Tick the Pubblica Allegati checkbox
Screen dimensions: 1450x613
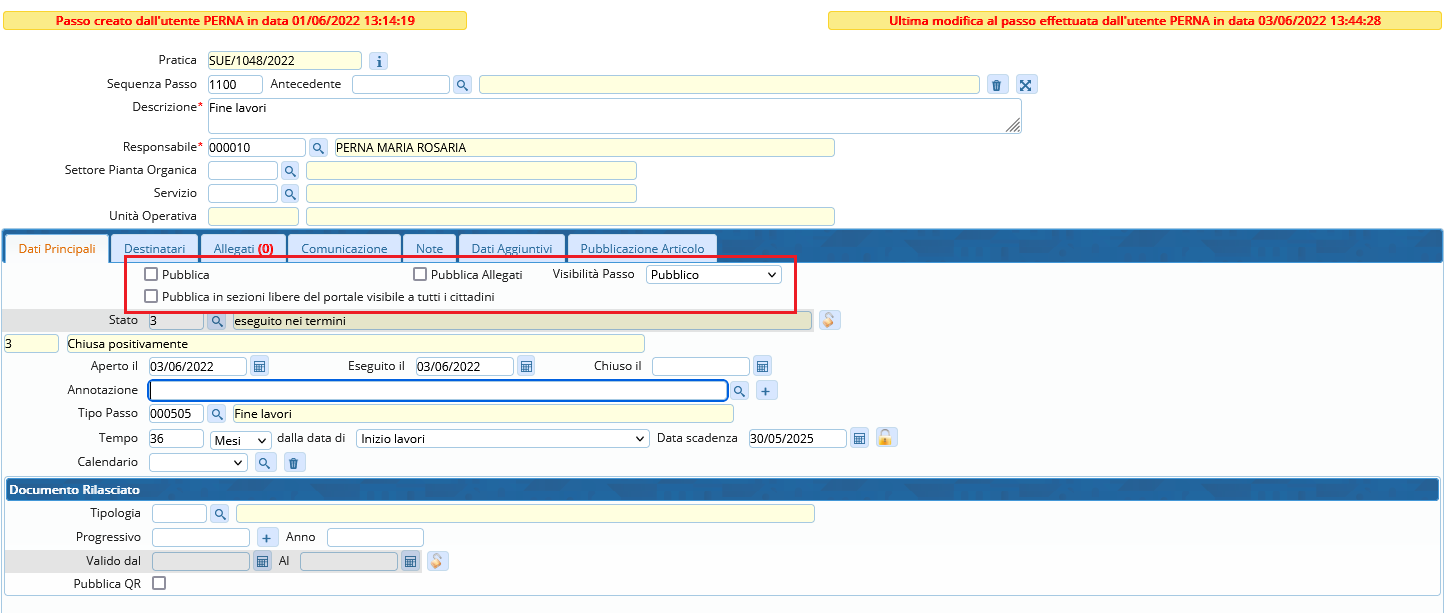(420, 274)
